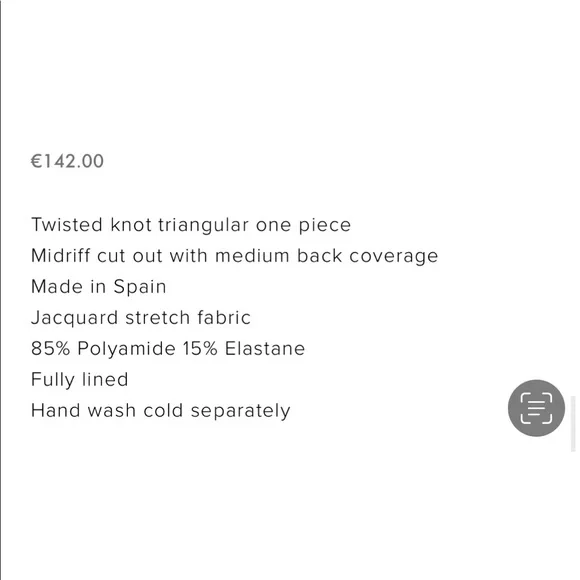Click the €142.00 price text

[67, 161]
